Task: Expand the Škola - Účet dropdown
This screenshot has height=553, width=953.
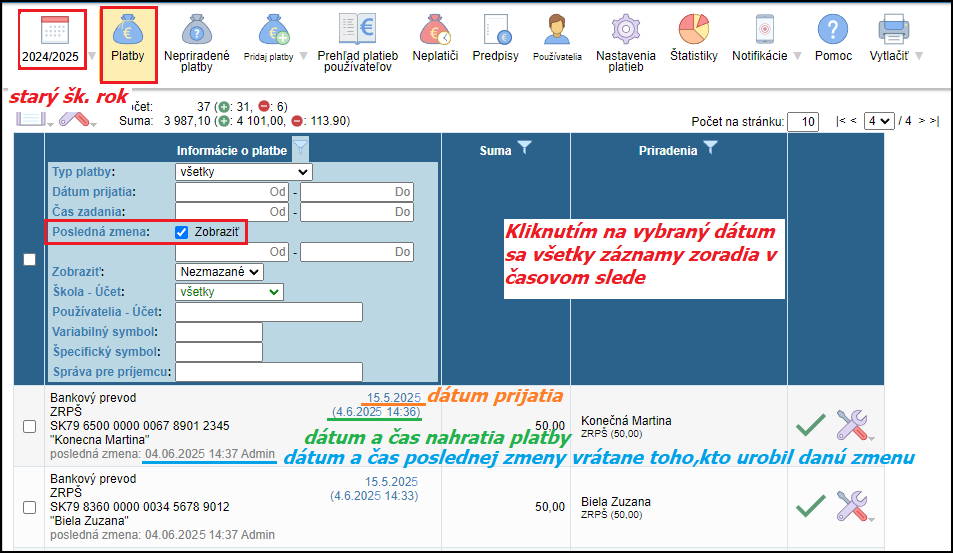Action: click(229, 292)
